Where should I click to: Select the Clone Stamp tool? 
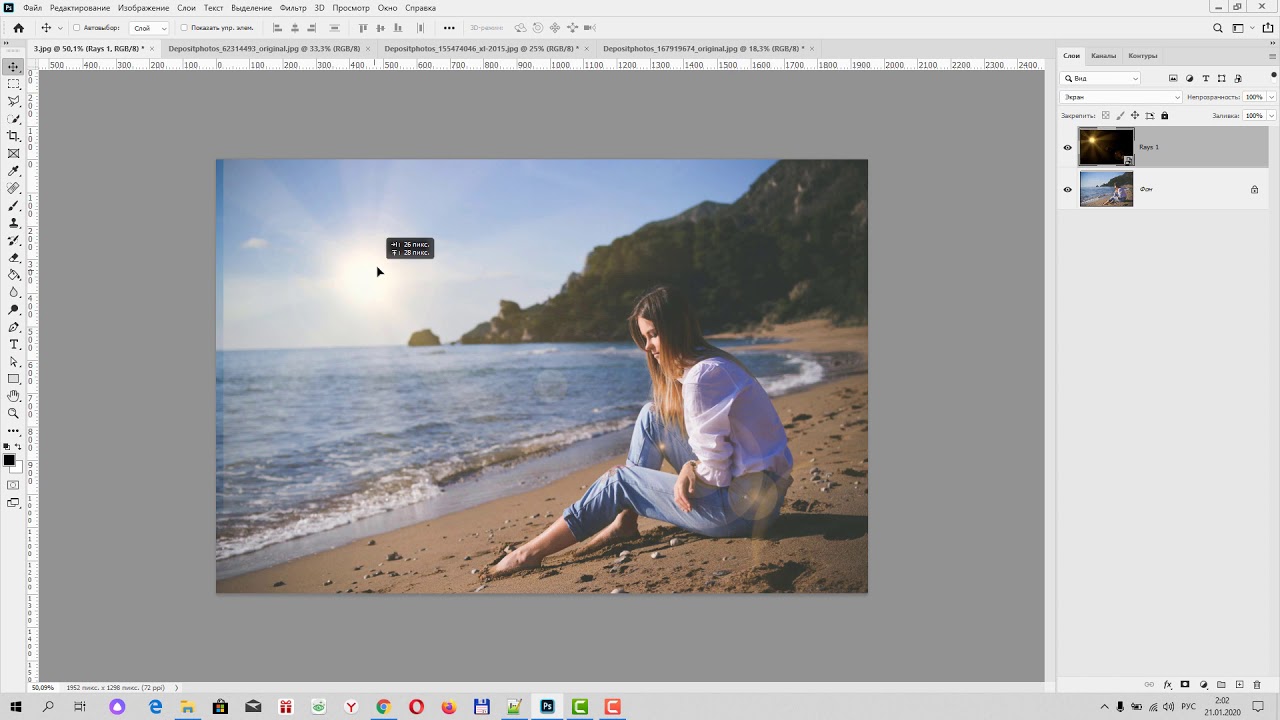(x=13, y=223)
